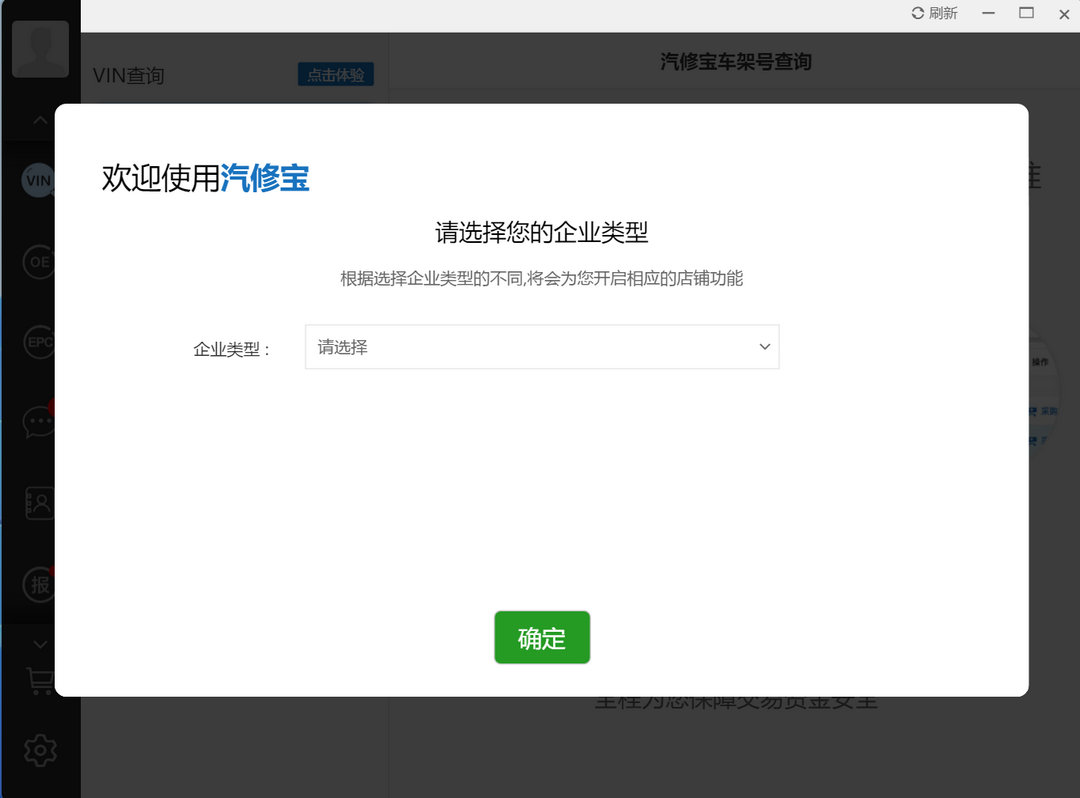Click the user avatar at top left
1080x798 pixels.
click(x=40, y=48)
